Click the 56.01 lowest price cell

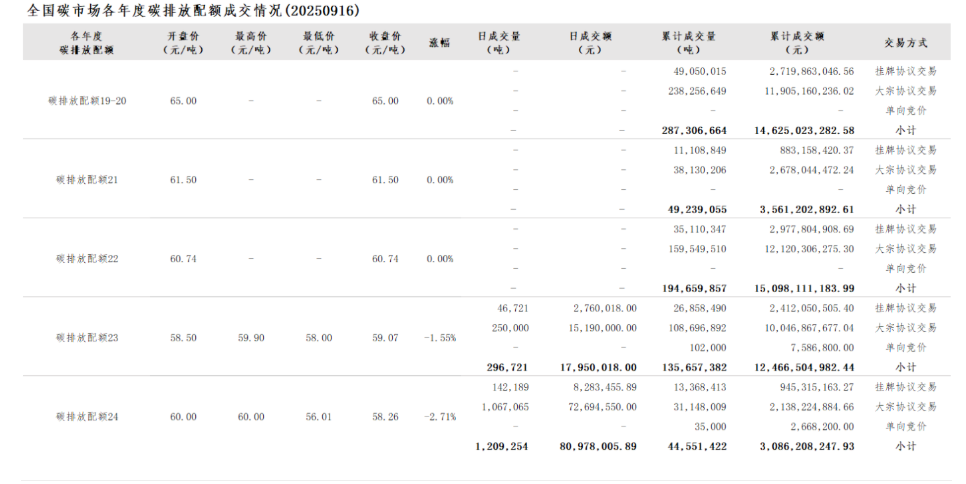click(318, 417)
